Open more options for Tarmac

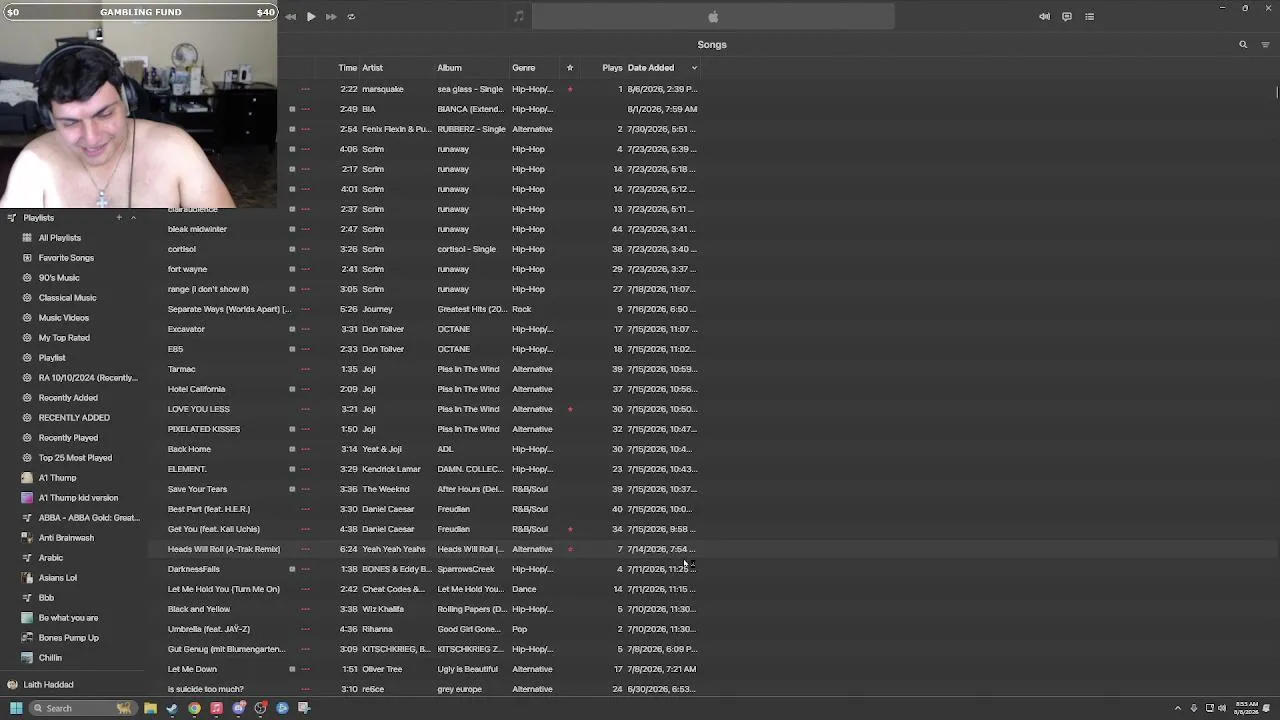(x=305, y=369)
